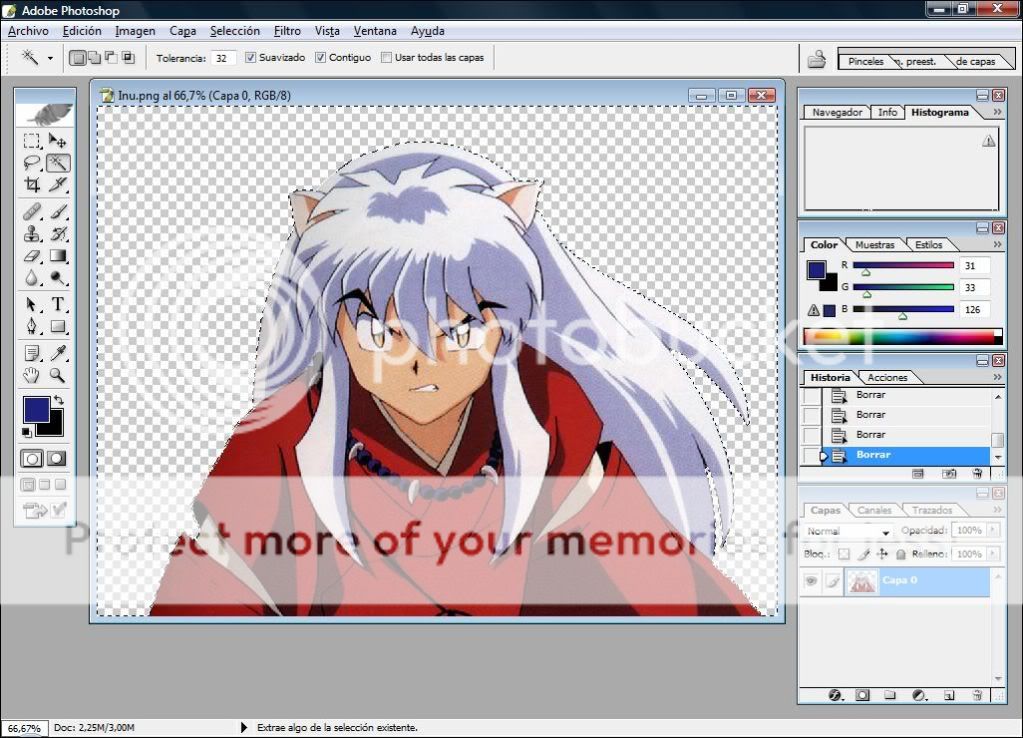Select the Crop tool

click(x=32, y=185)
